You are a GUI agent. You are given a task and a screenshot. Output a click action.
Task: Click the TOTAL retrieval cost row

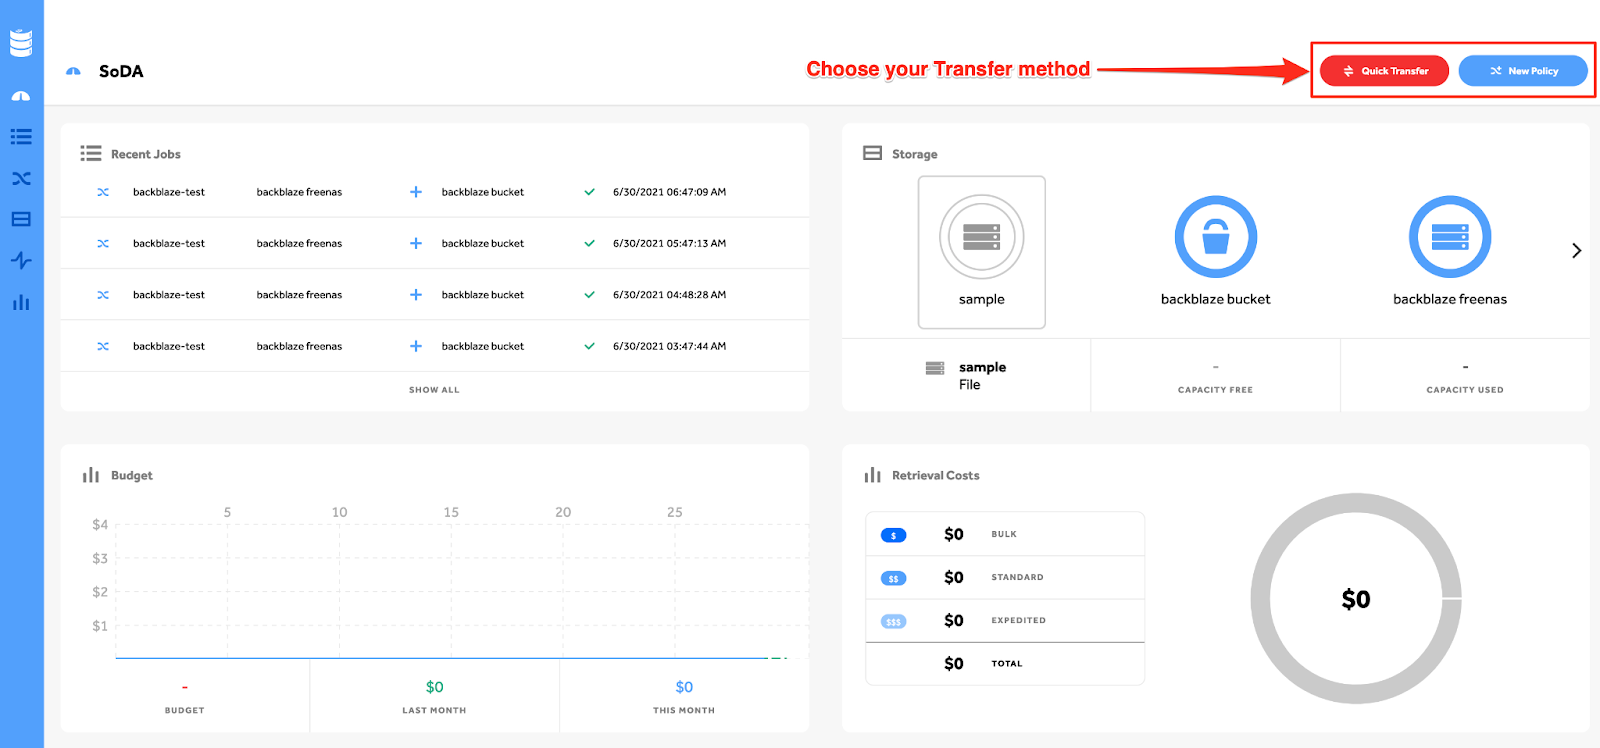coord(1005,663)
